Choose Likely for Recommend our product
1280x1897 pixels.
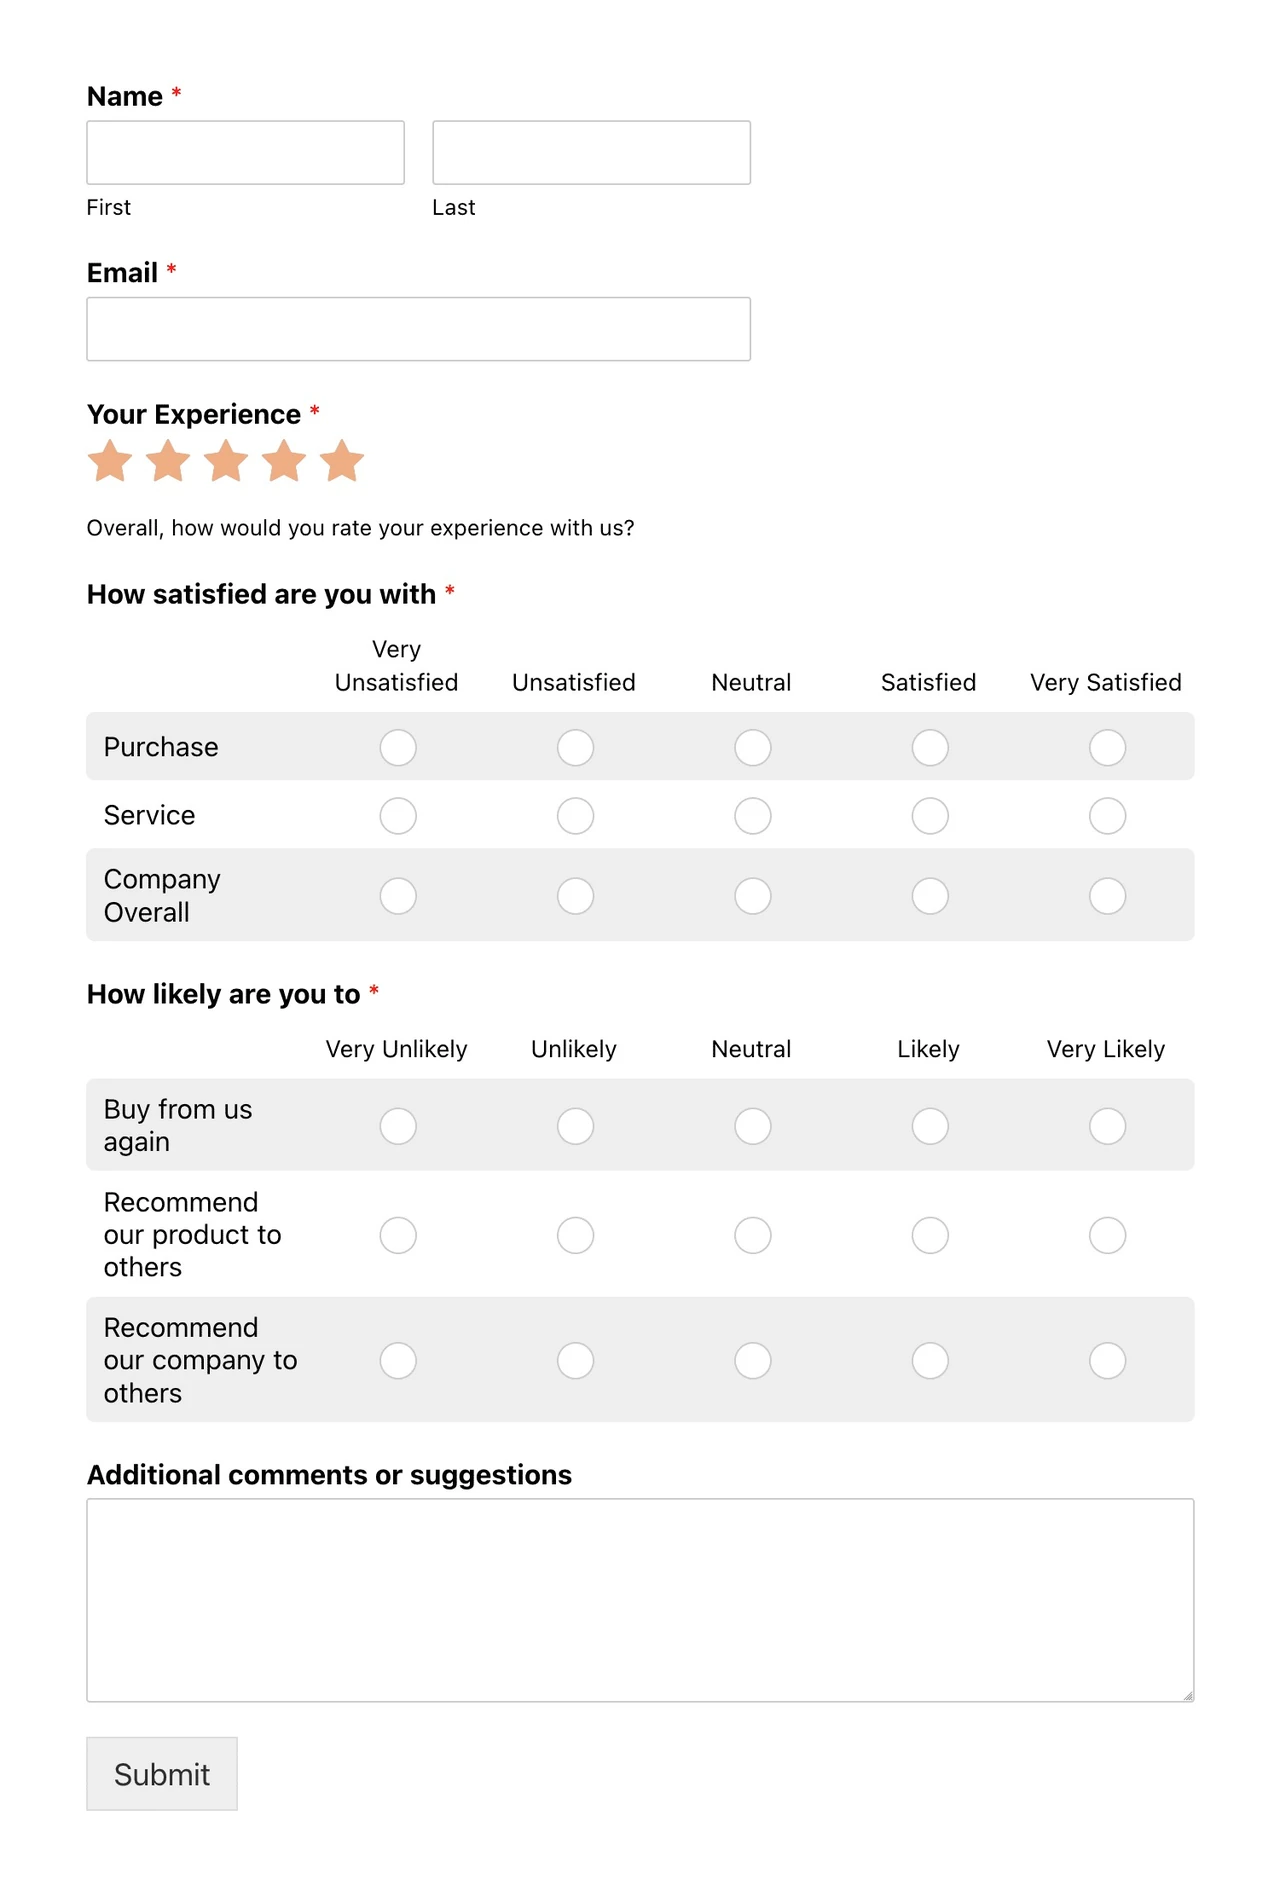(x=930, y=1234)
